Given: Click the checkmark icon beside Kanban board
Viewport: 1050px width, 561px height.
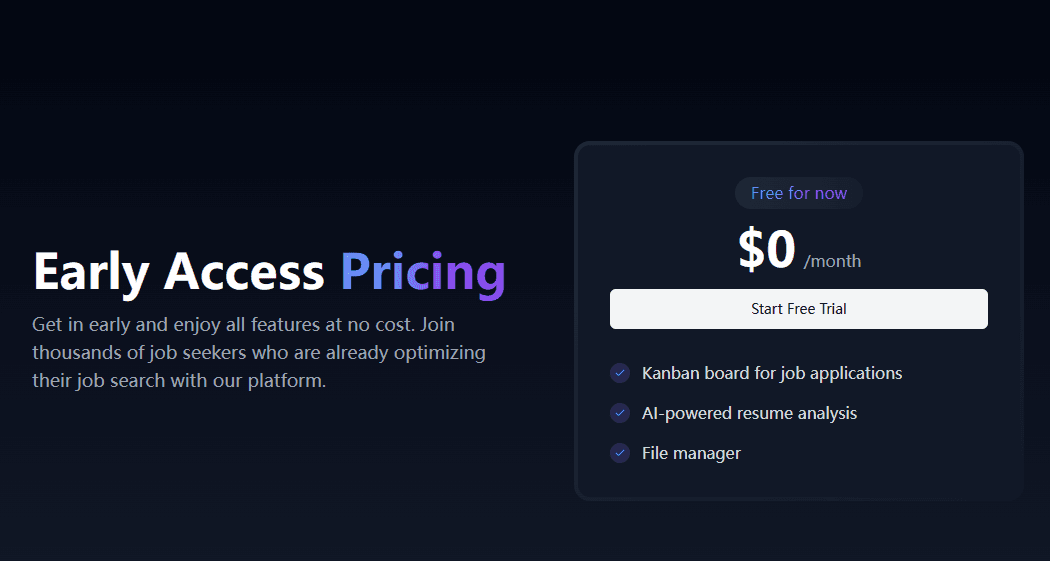Looking at the screenshot, I should [x=620, y=373].
